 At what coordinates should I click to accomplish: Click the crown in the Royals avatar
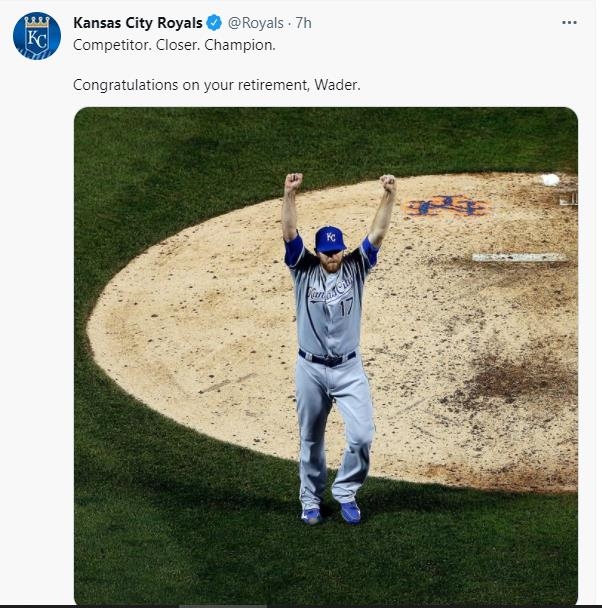pos(37,21)
